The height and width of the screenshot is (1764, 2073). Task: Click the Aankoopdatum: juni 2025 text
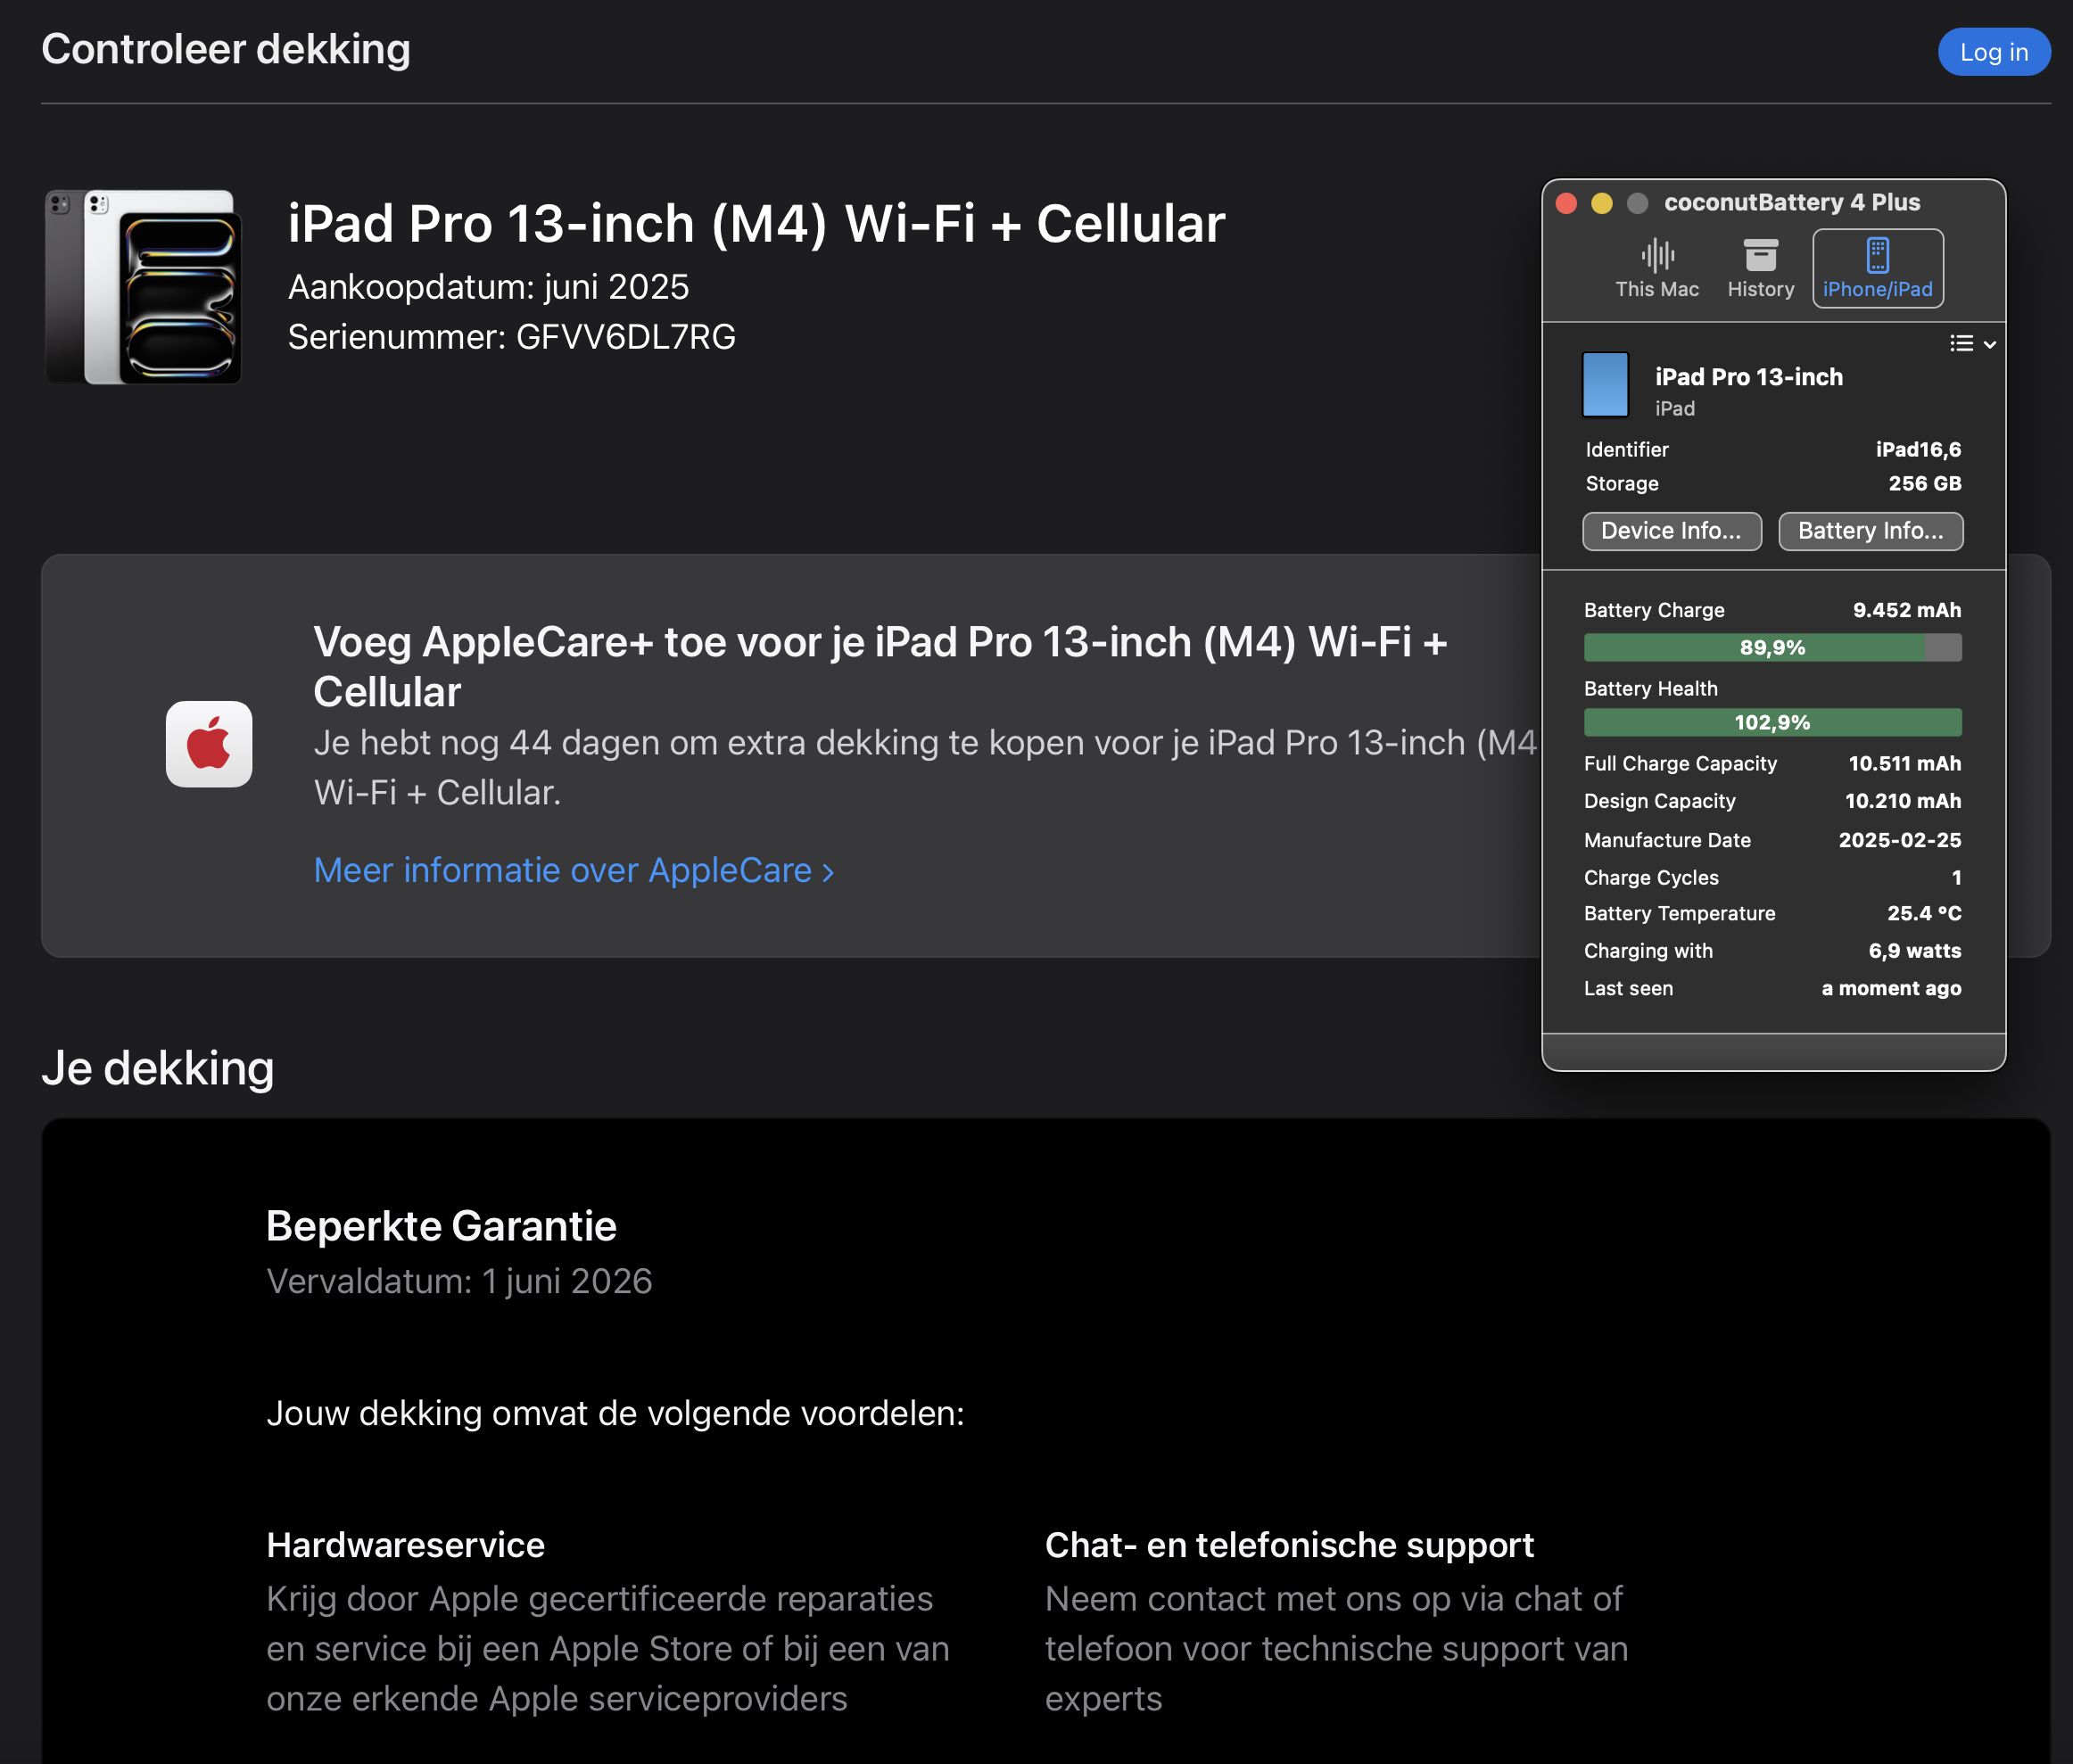488,288
